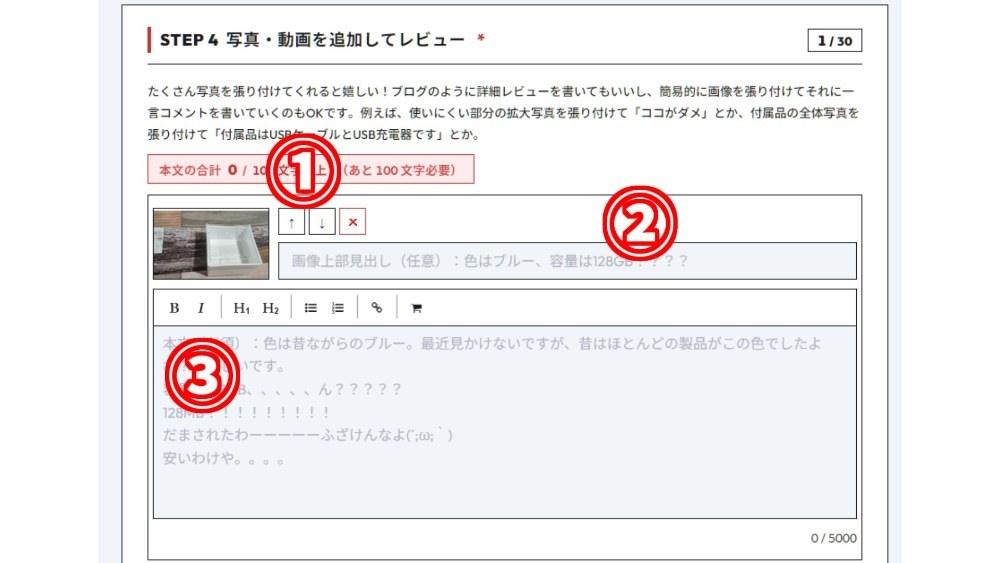Insert a hyperlink with the link icon
Image resolution: width=1000 pixels, height=563 pixels.
tap(377, 308)
